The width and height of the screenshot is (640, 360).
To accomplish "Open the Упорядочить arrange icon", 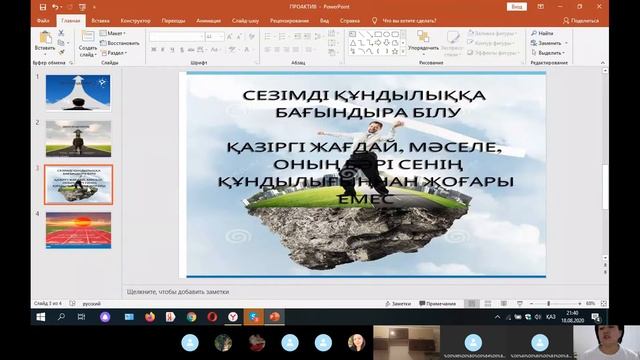I will 423,37.
